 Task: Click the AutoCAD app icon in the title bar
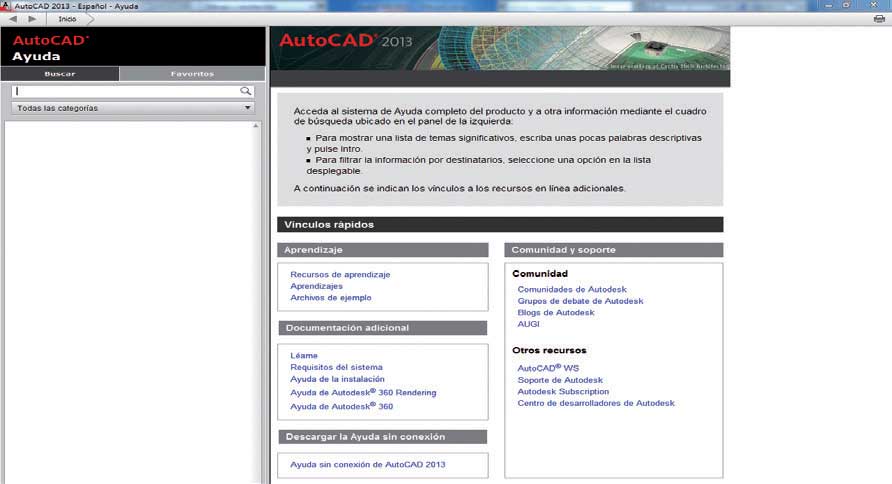click(5, 6)
